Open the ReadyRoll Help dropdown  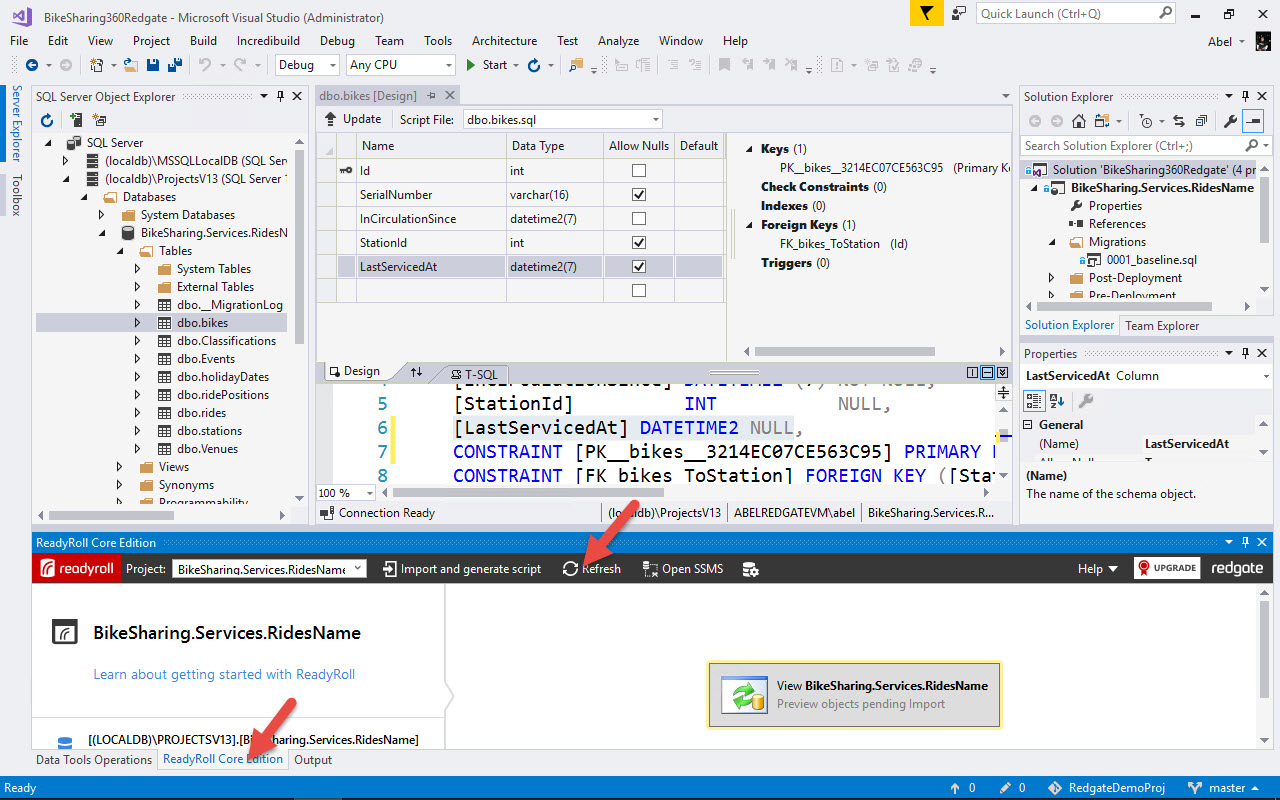(x=1097, y=568)
